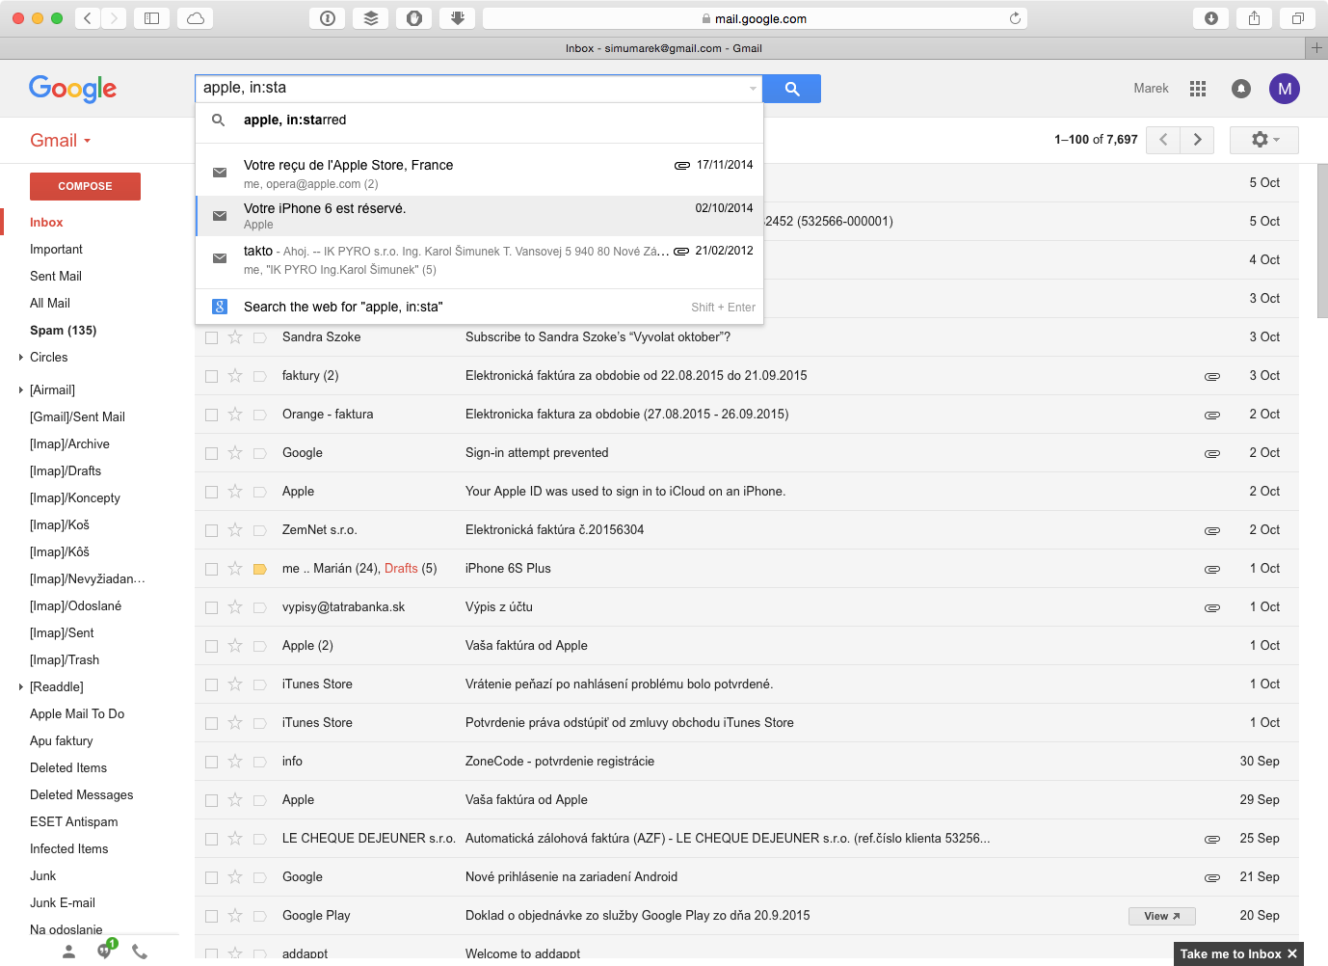Open the Inbox label

pos(46,222)
